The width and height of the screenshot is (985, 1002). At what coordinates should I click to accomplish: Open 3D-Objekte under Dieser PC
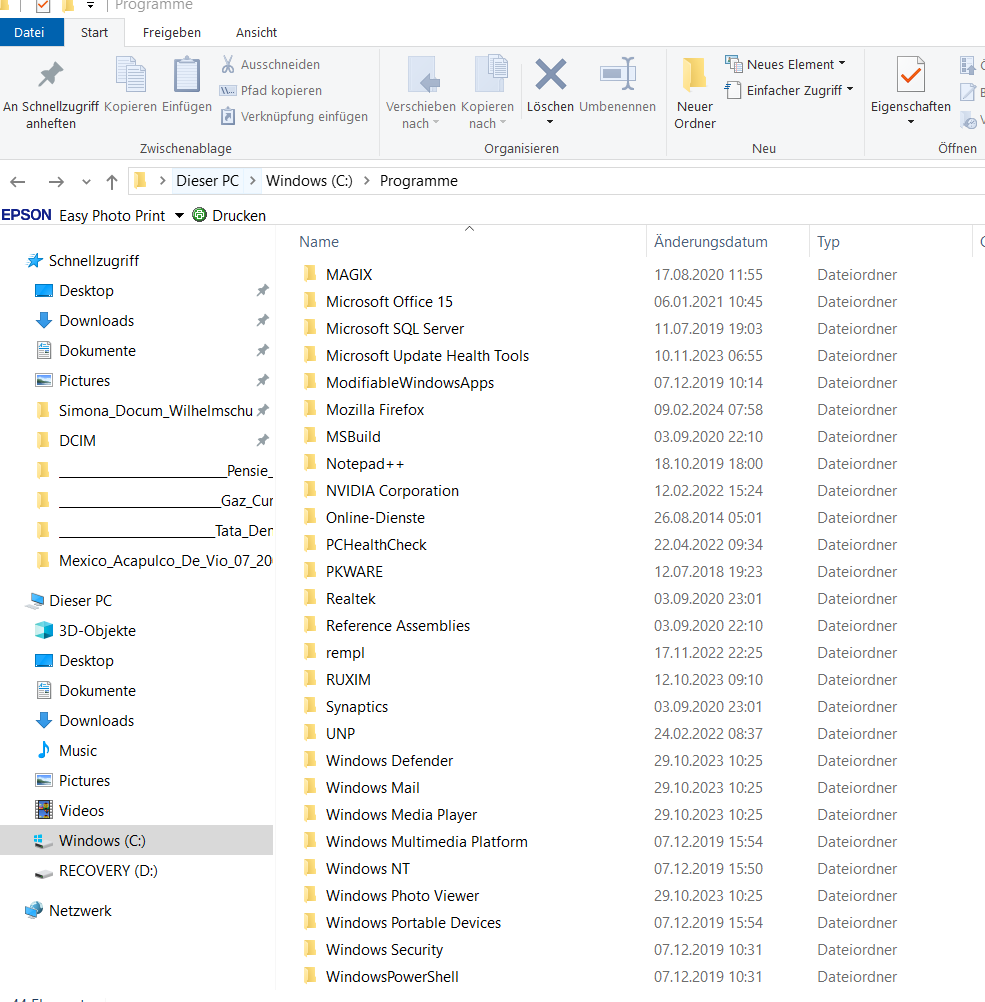coord(97,631)
